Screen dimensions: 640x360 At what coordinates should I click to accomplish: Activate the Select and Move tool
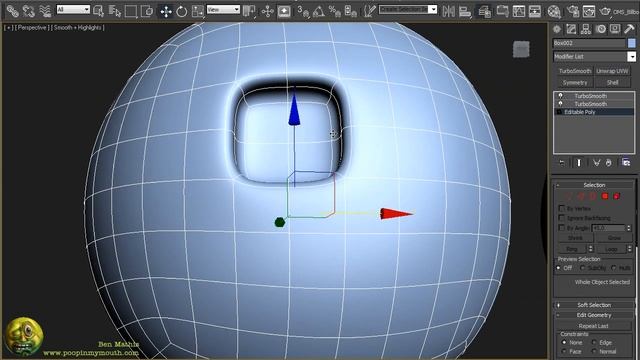(x=166, y=11)
